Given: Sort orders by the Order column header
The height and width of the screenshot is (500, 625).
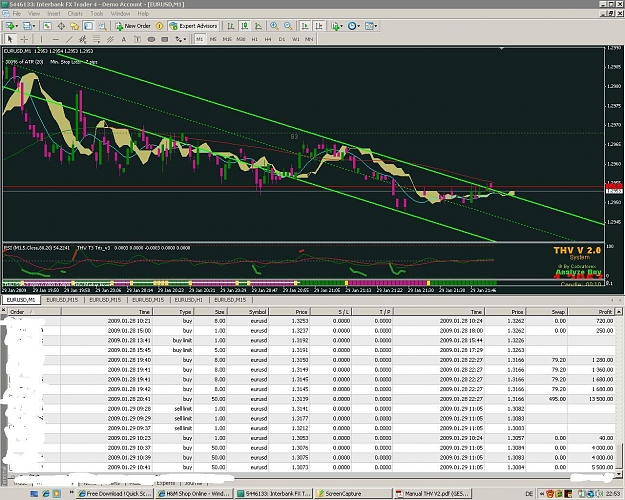Looking at the screenshot, I should (34, 312).
